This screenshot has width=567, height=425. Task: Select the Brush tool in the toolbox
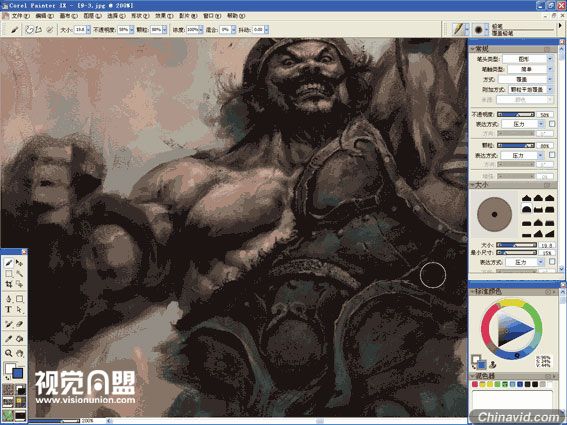click(9, 263)
